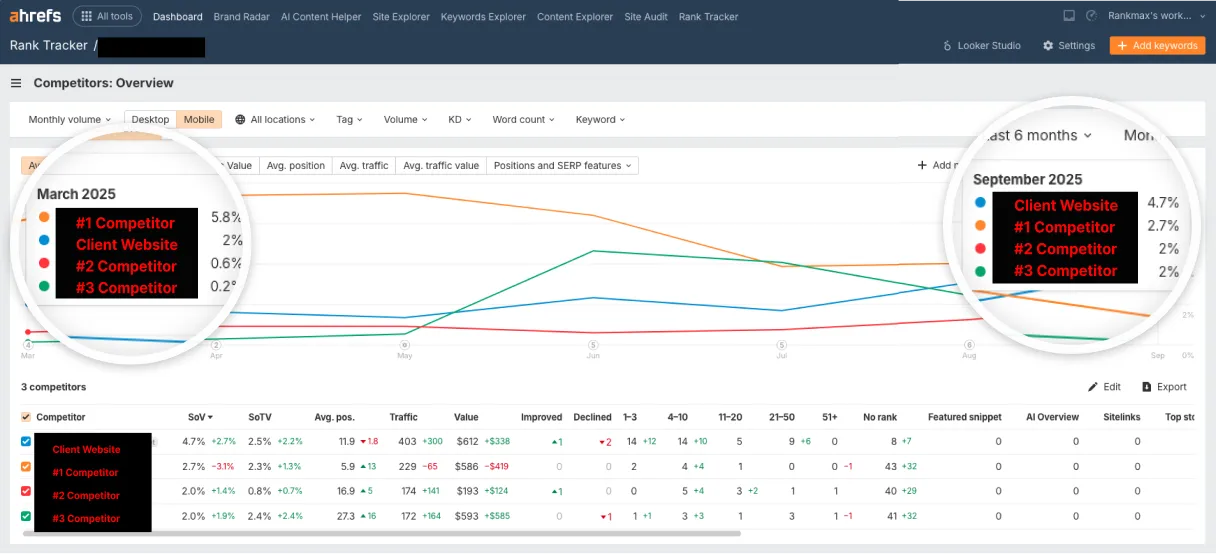Click the Edit pencil for competitors
Screen dimensions: 1216x554
coord(1104,387)
